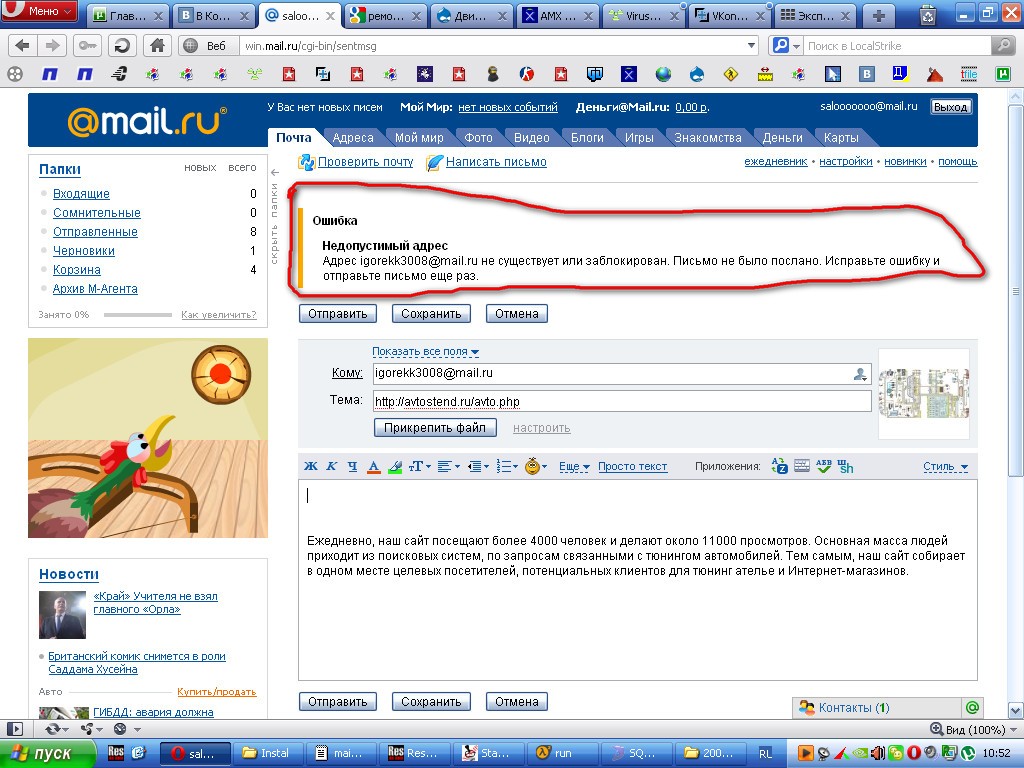Viewport: 1024px width, 768px height.
Task: Open the transliteration Шsh icon
Action: [845, 466]
